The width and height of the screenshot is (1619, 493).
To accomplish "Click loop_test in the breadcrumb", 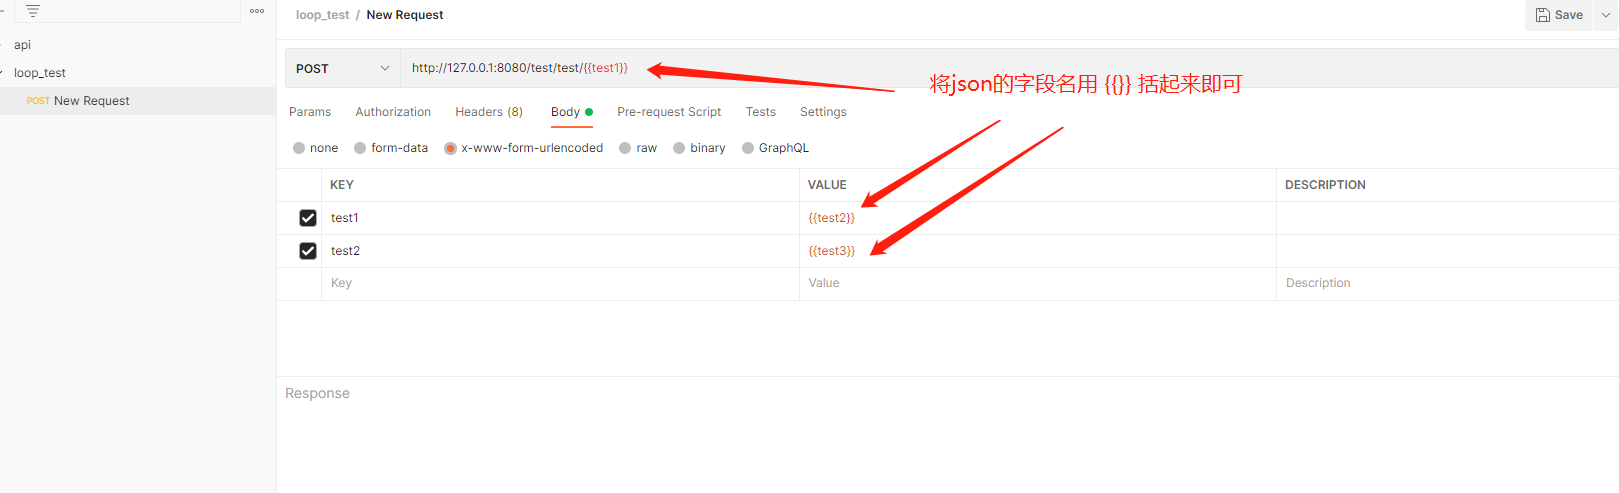I will coord(322,15).
